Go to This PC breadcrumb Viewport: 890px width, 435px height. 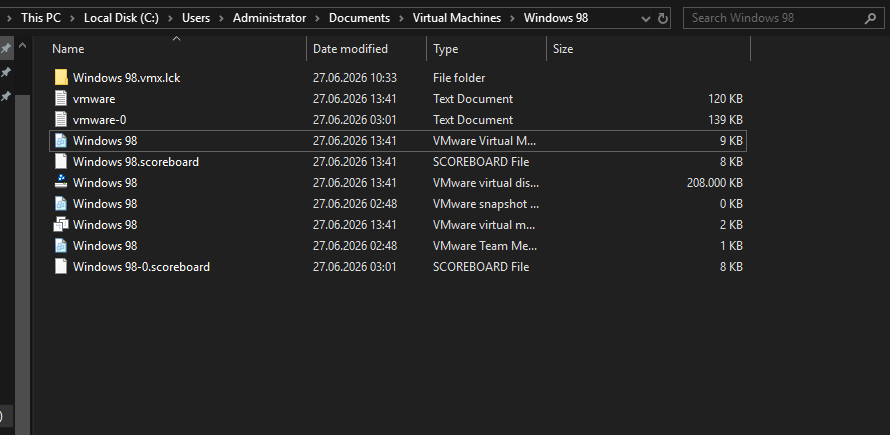click(x=41, y=18)
